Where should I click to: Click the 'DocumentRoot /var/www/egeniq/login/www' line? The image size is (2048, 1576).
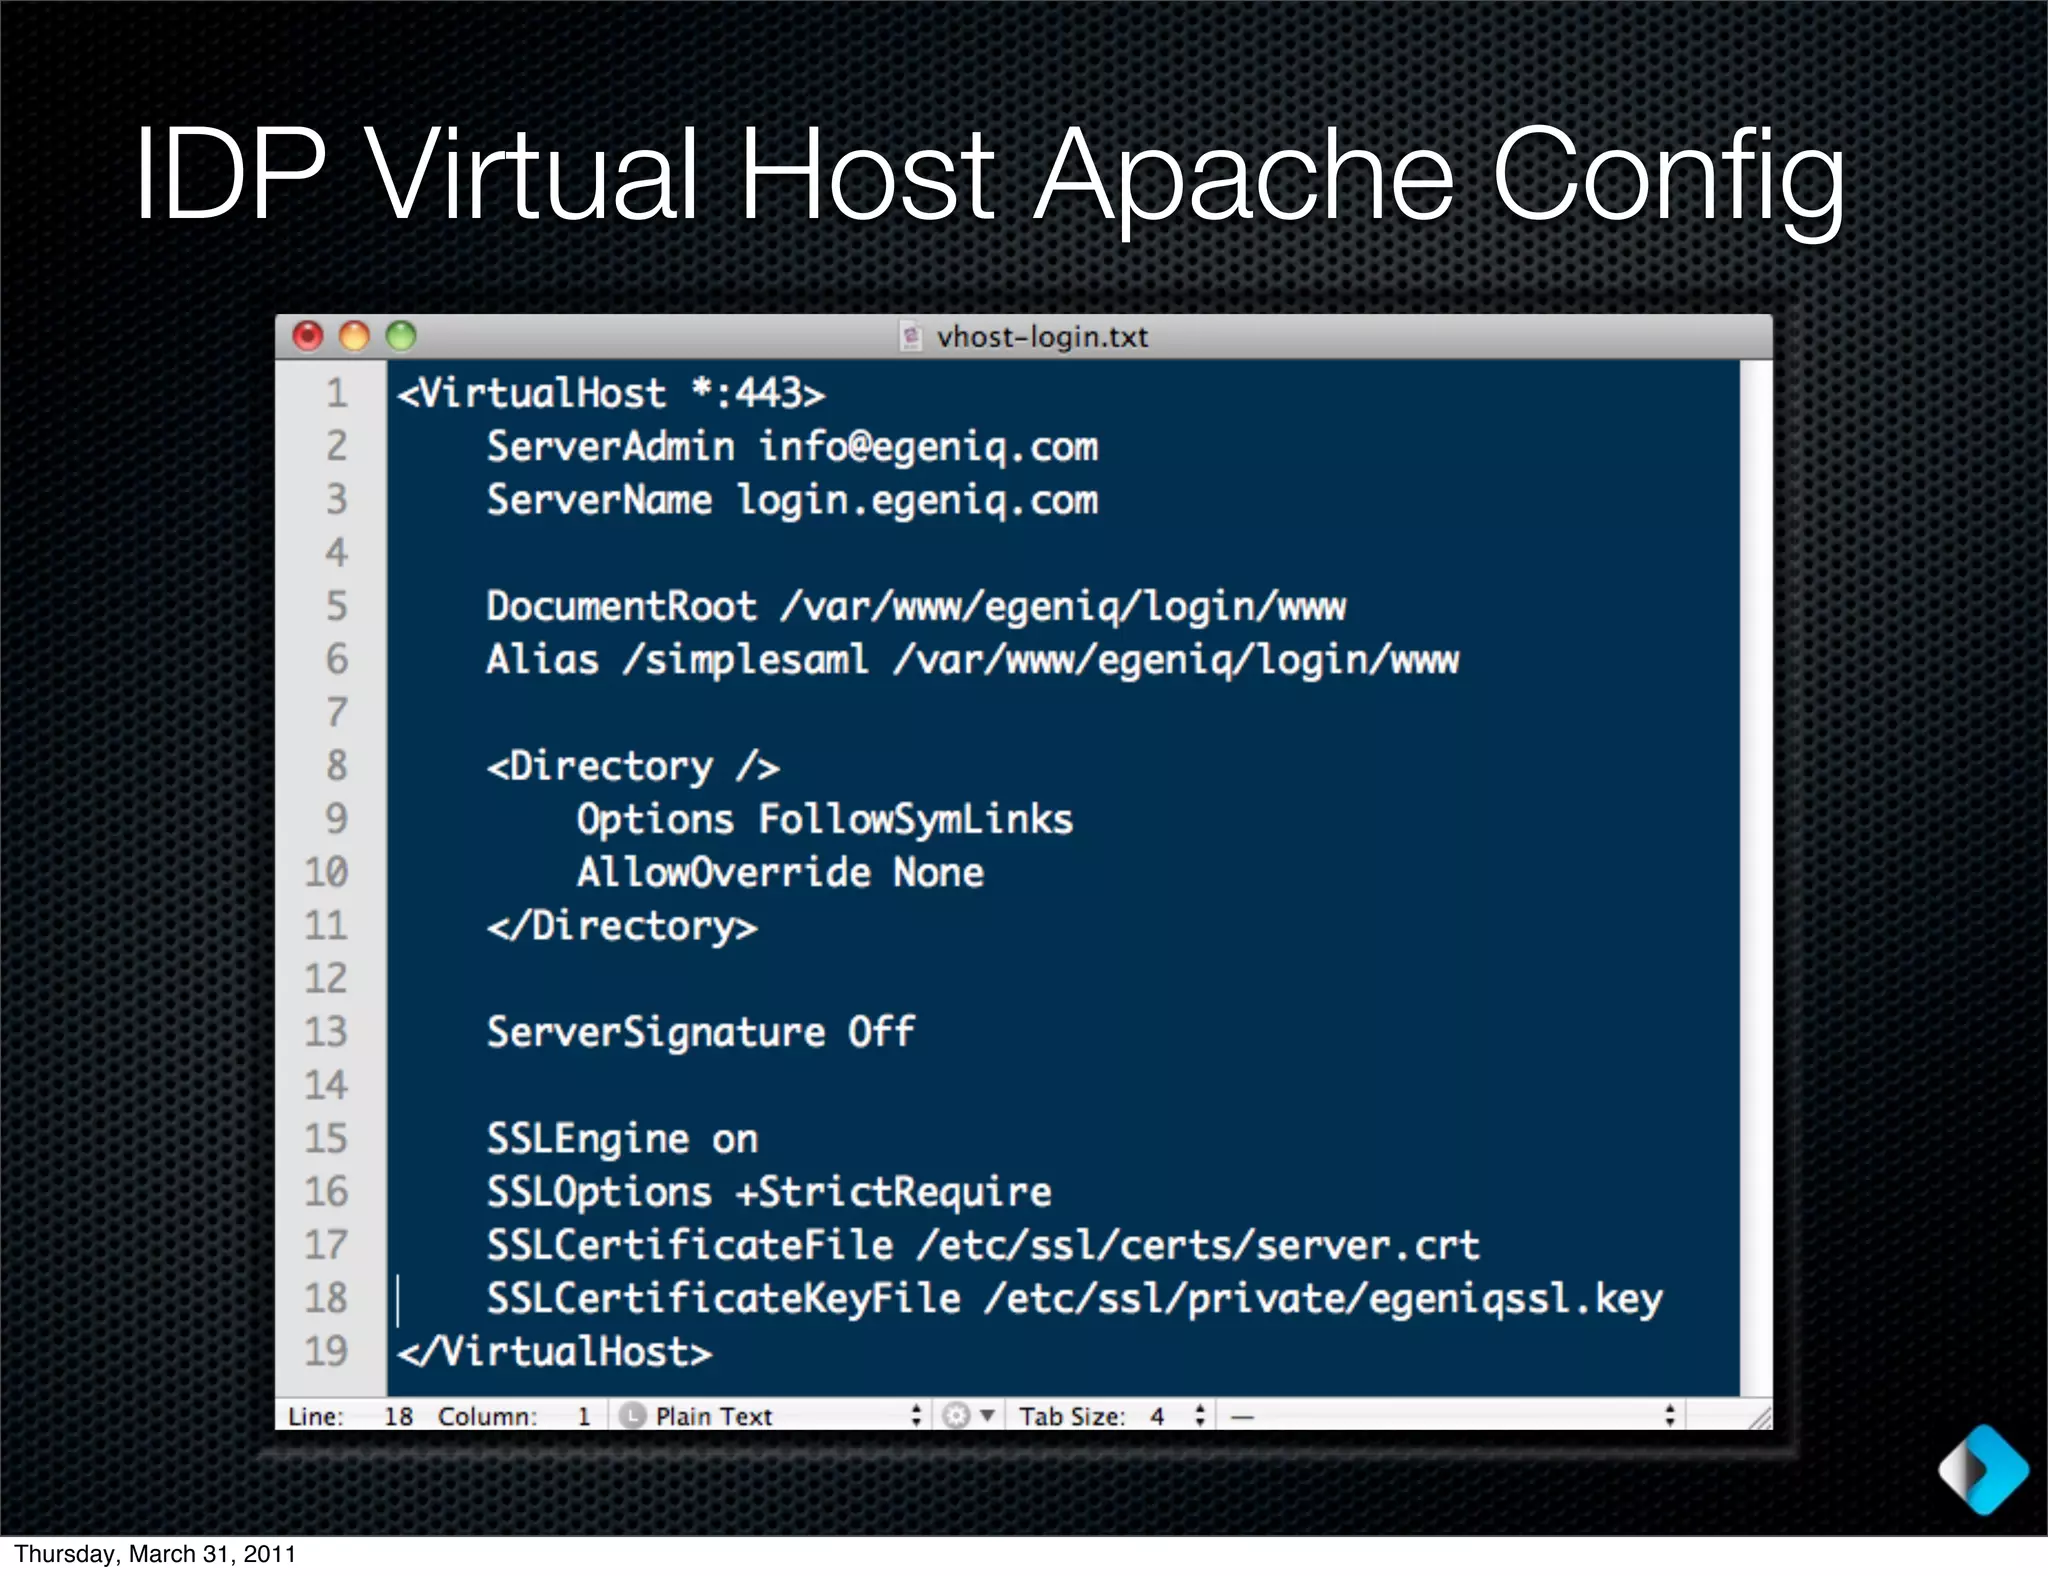pyautogui.click(x=916, y=606)
